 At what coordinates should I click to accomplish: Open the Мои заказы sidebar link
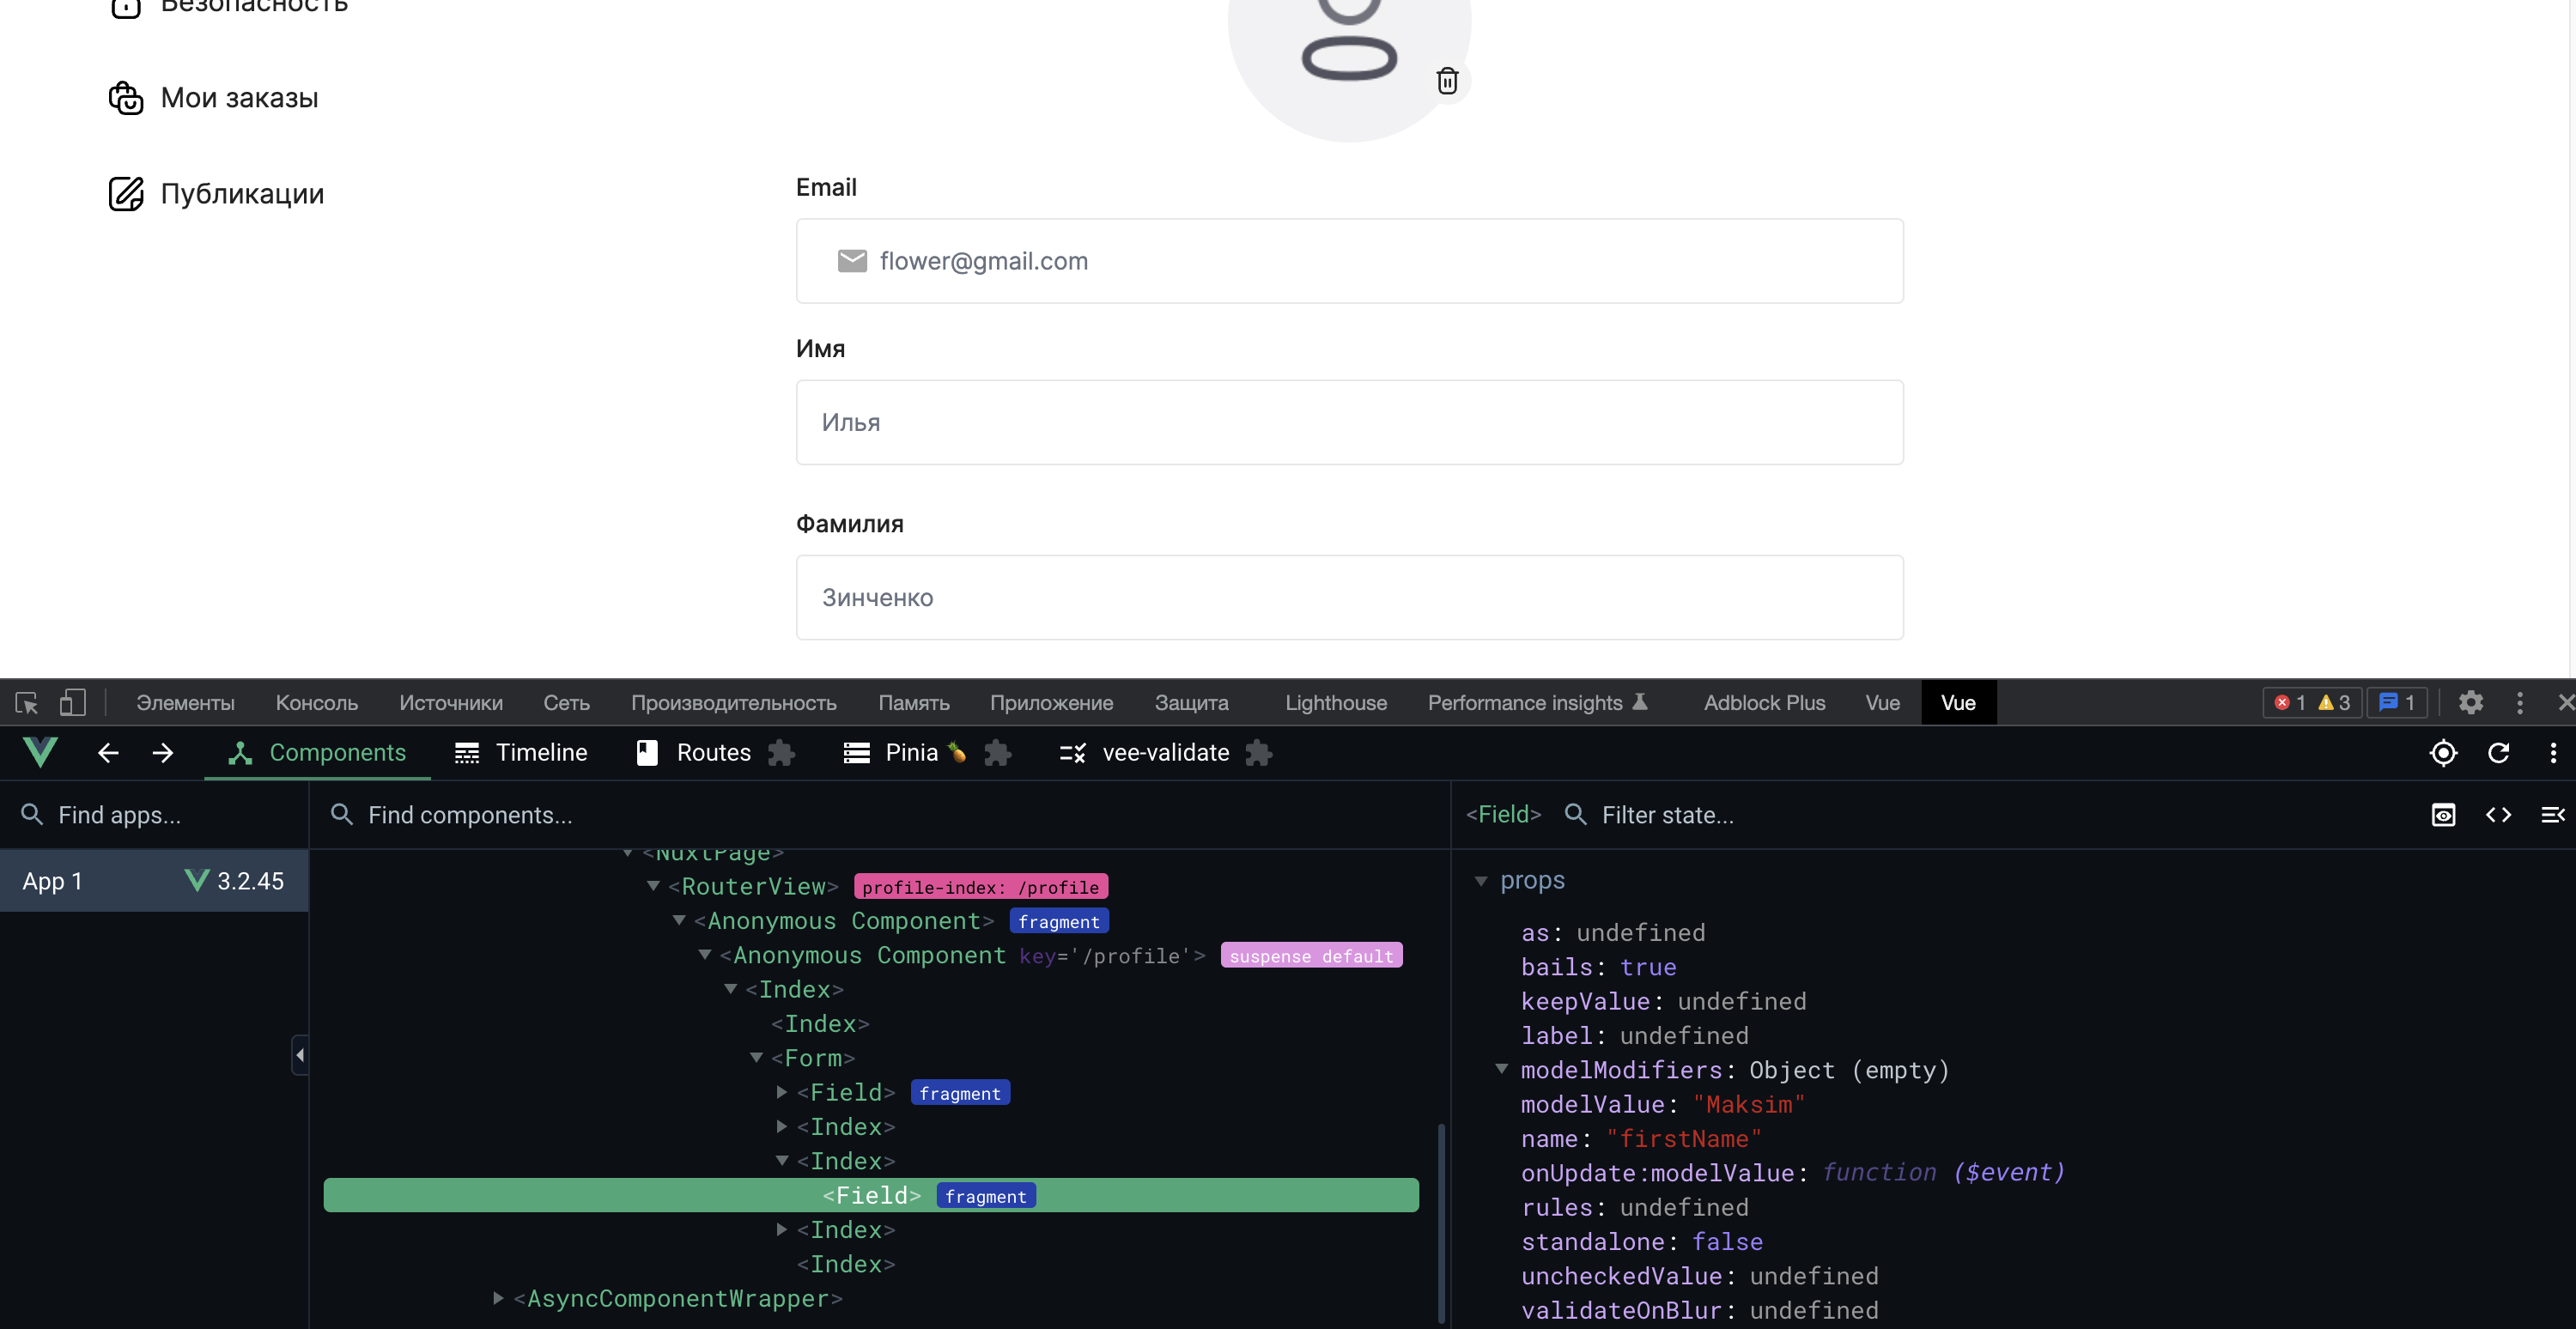213,98
